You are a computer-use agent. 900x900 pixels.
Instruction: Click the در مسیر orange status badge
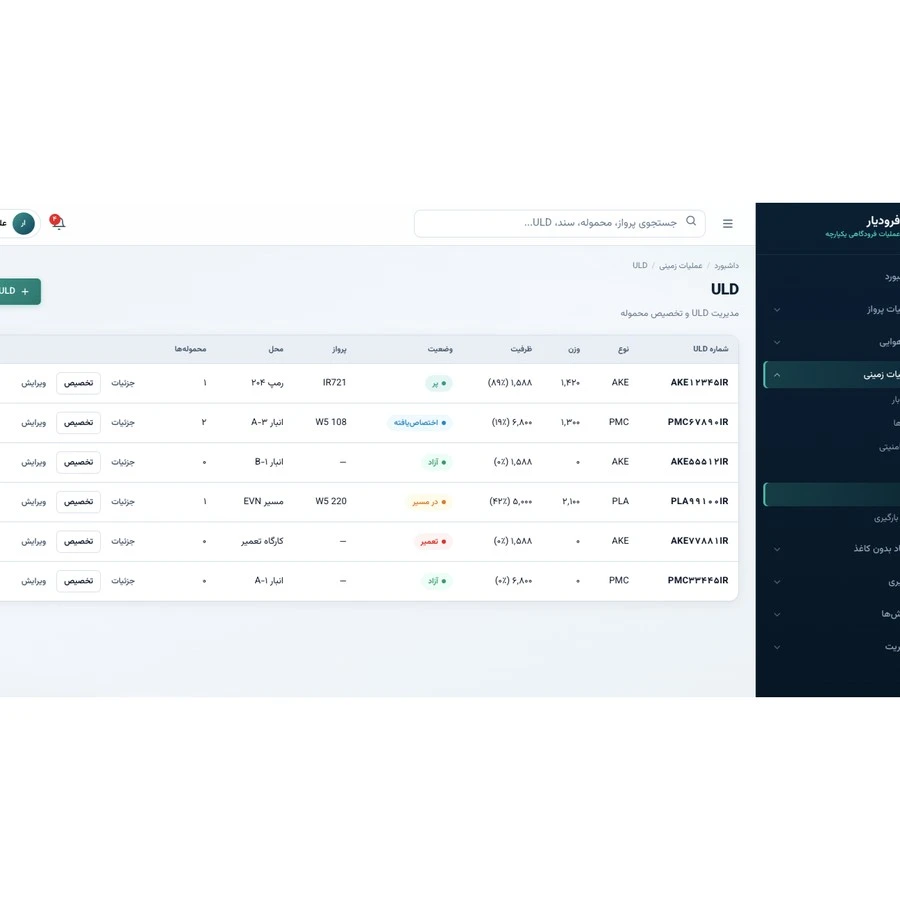click(x=429, y=502)
